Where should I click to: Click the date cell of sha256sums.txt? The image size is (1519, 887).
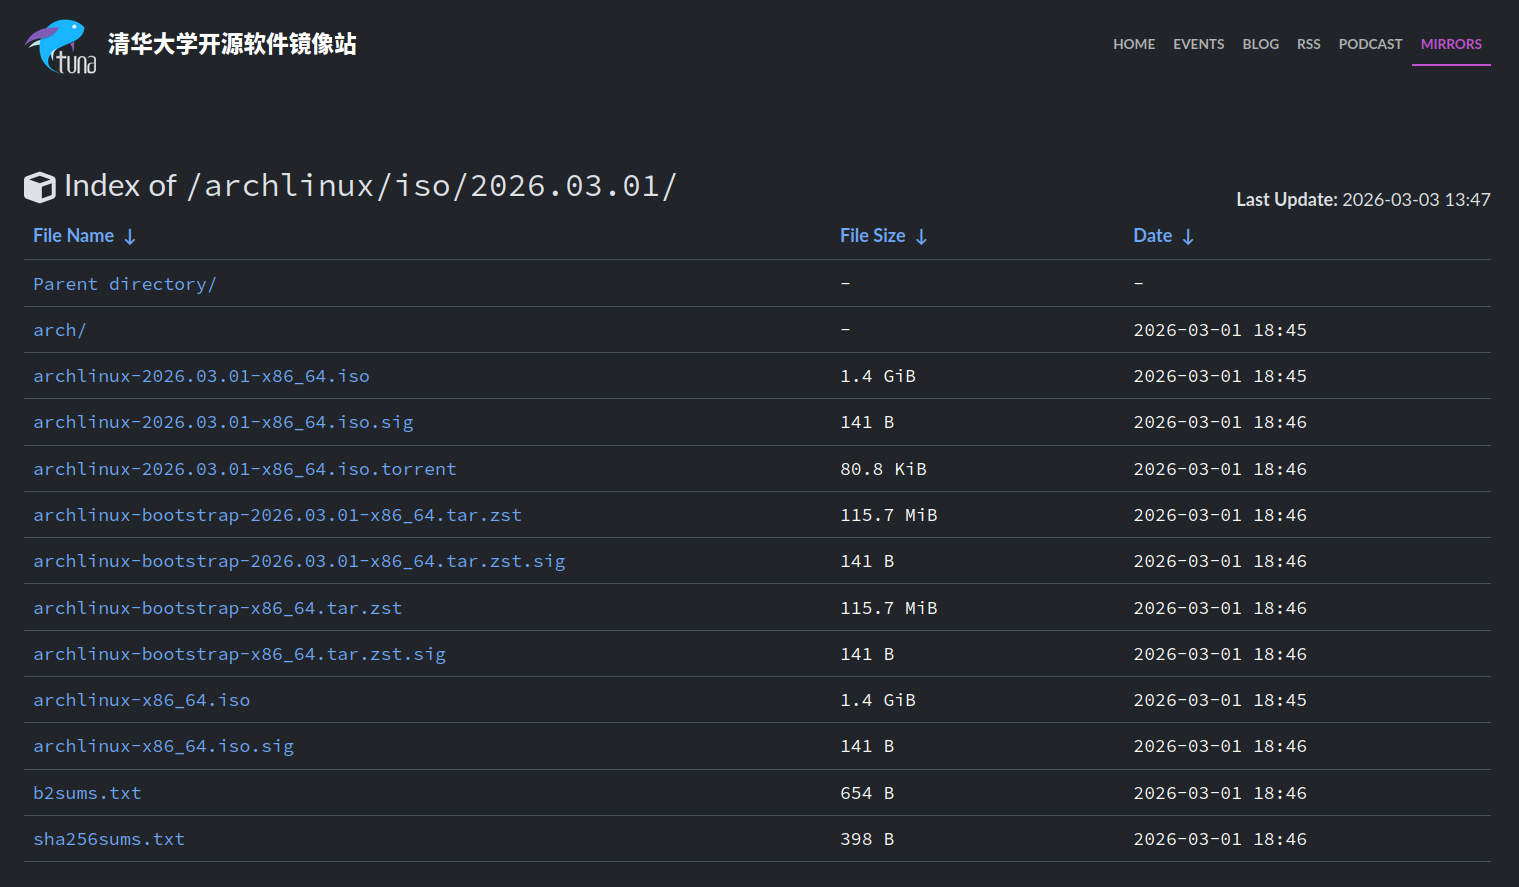point(1220,839)
